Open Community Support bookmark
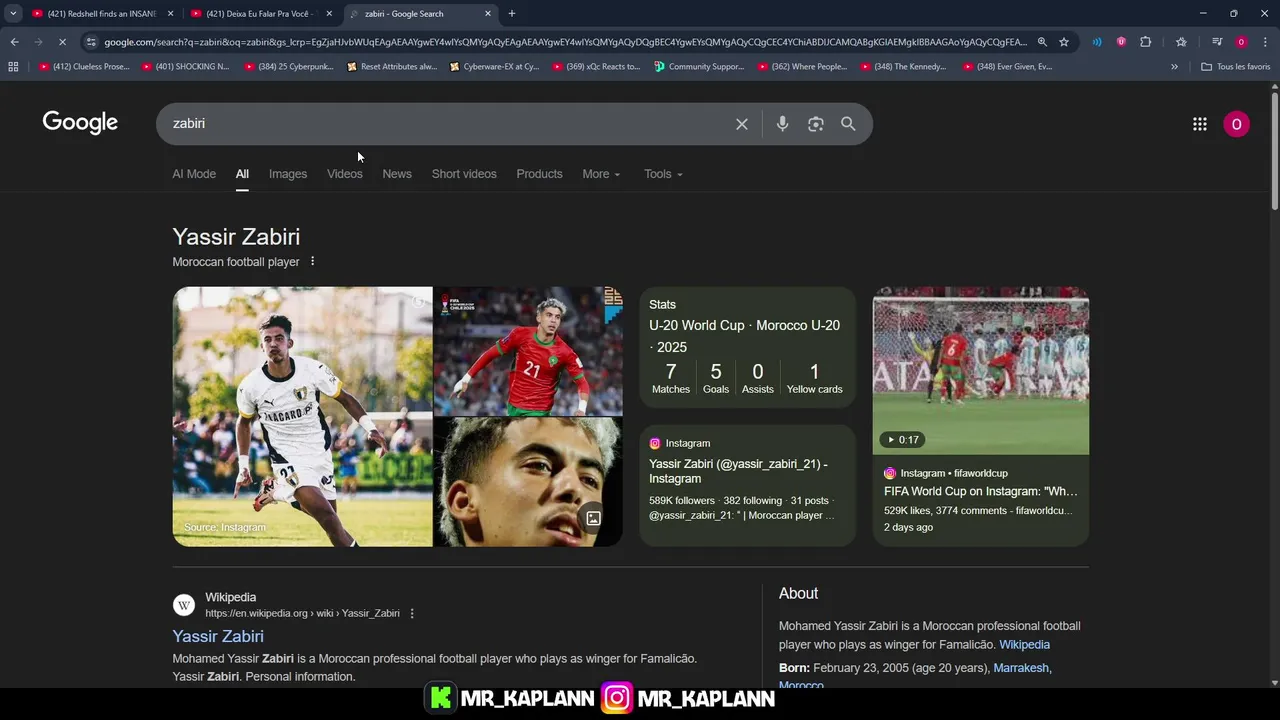 [x=699, y=67]
